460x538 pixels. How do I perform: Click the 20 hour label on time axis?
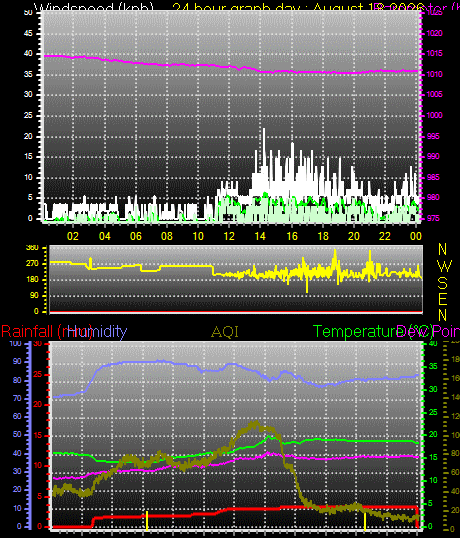click(x=354, y=236)
